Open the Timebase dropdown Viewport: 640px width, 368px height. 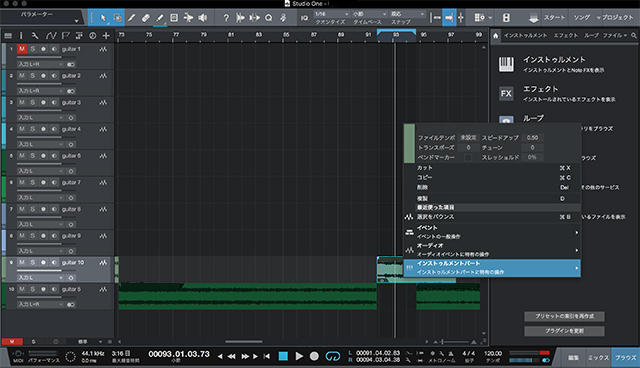coord(369,14)
